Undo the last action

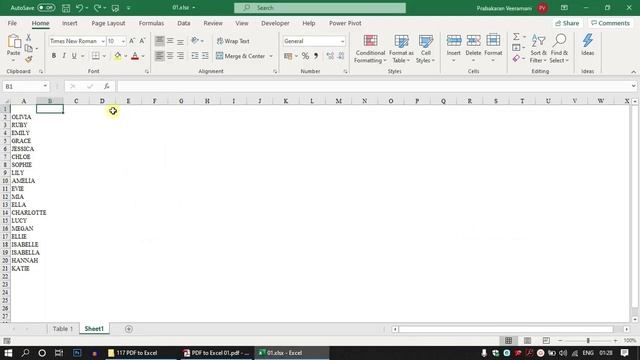tap(80, 8)
